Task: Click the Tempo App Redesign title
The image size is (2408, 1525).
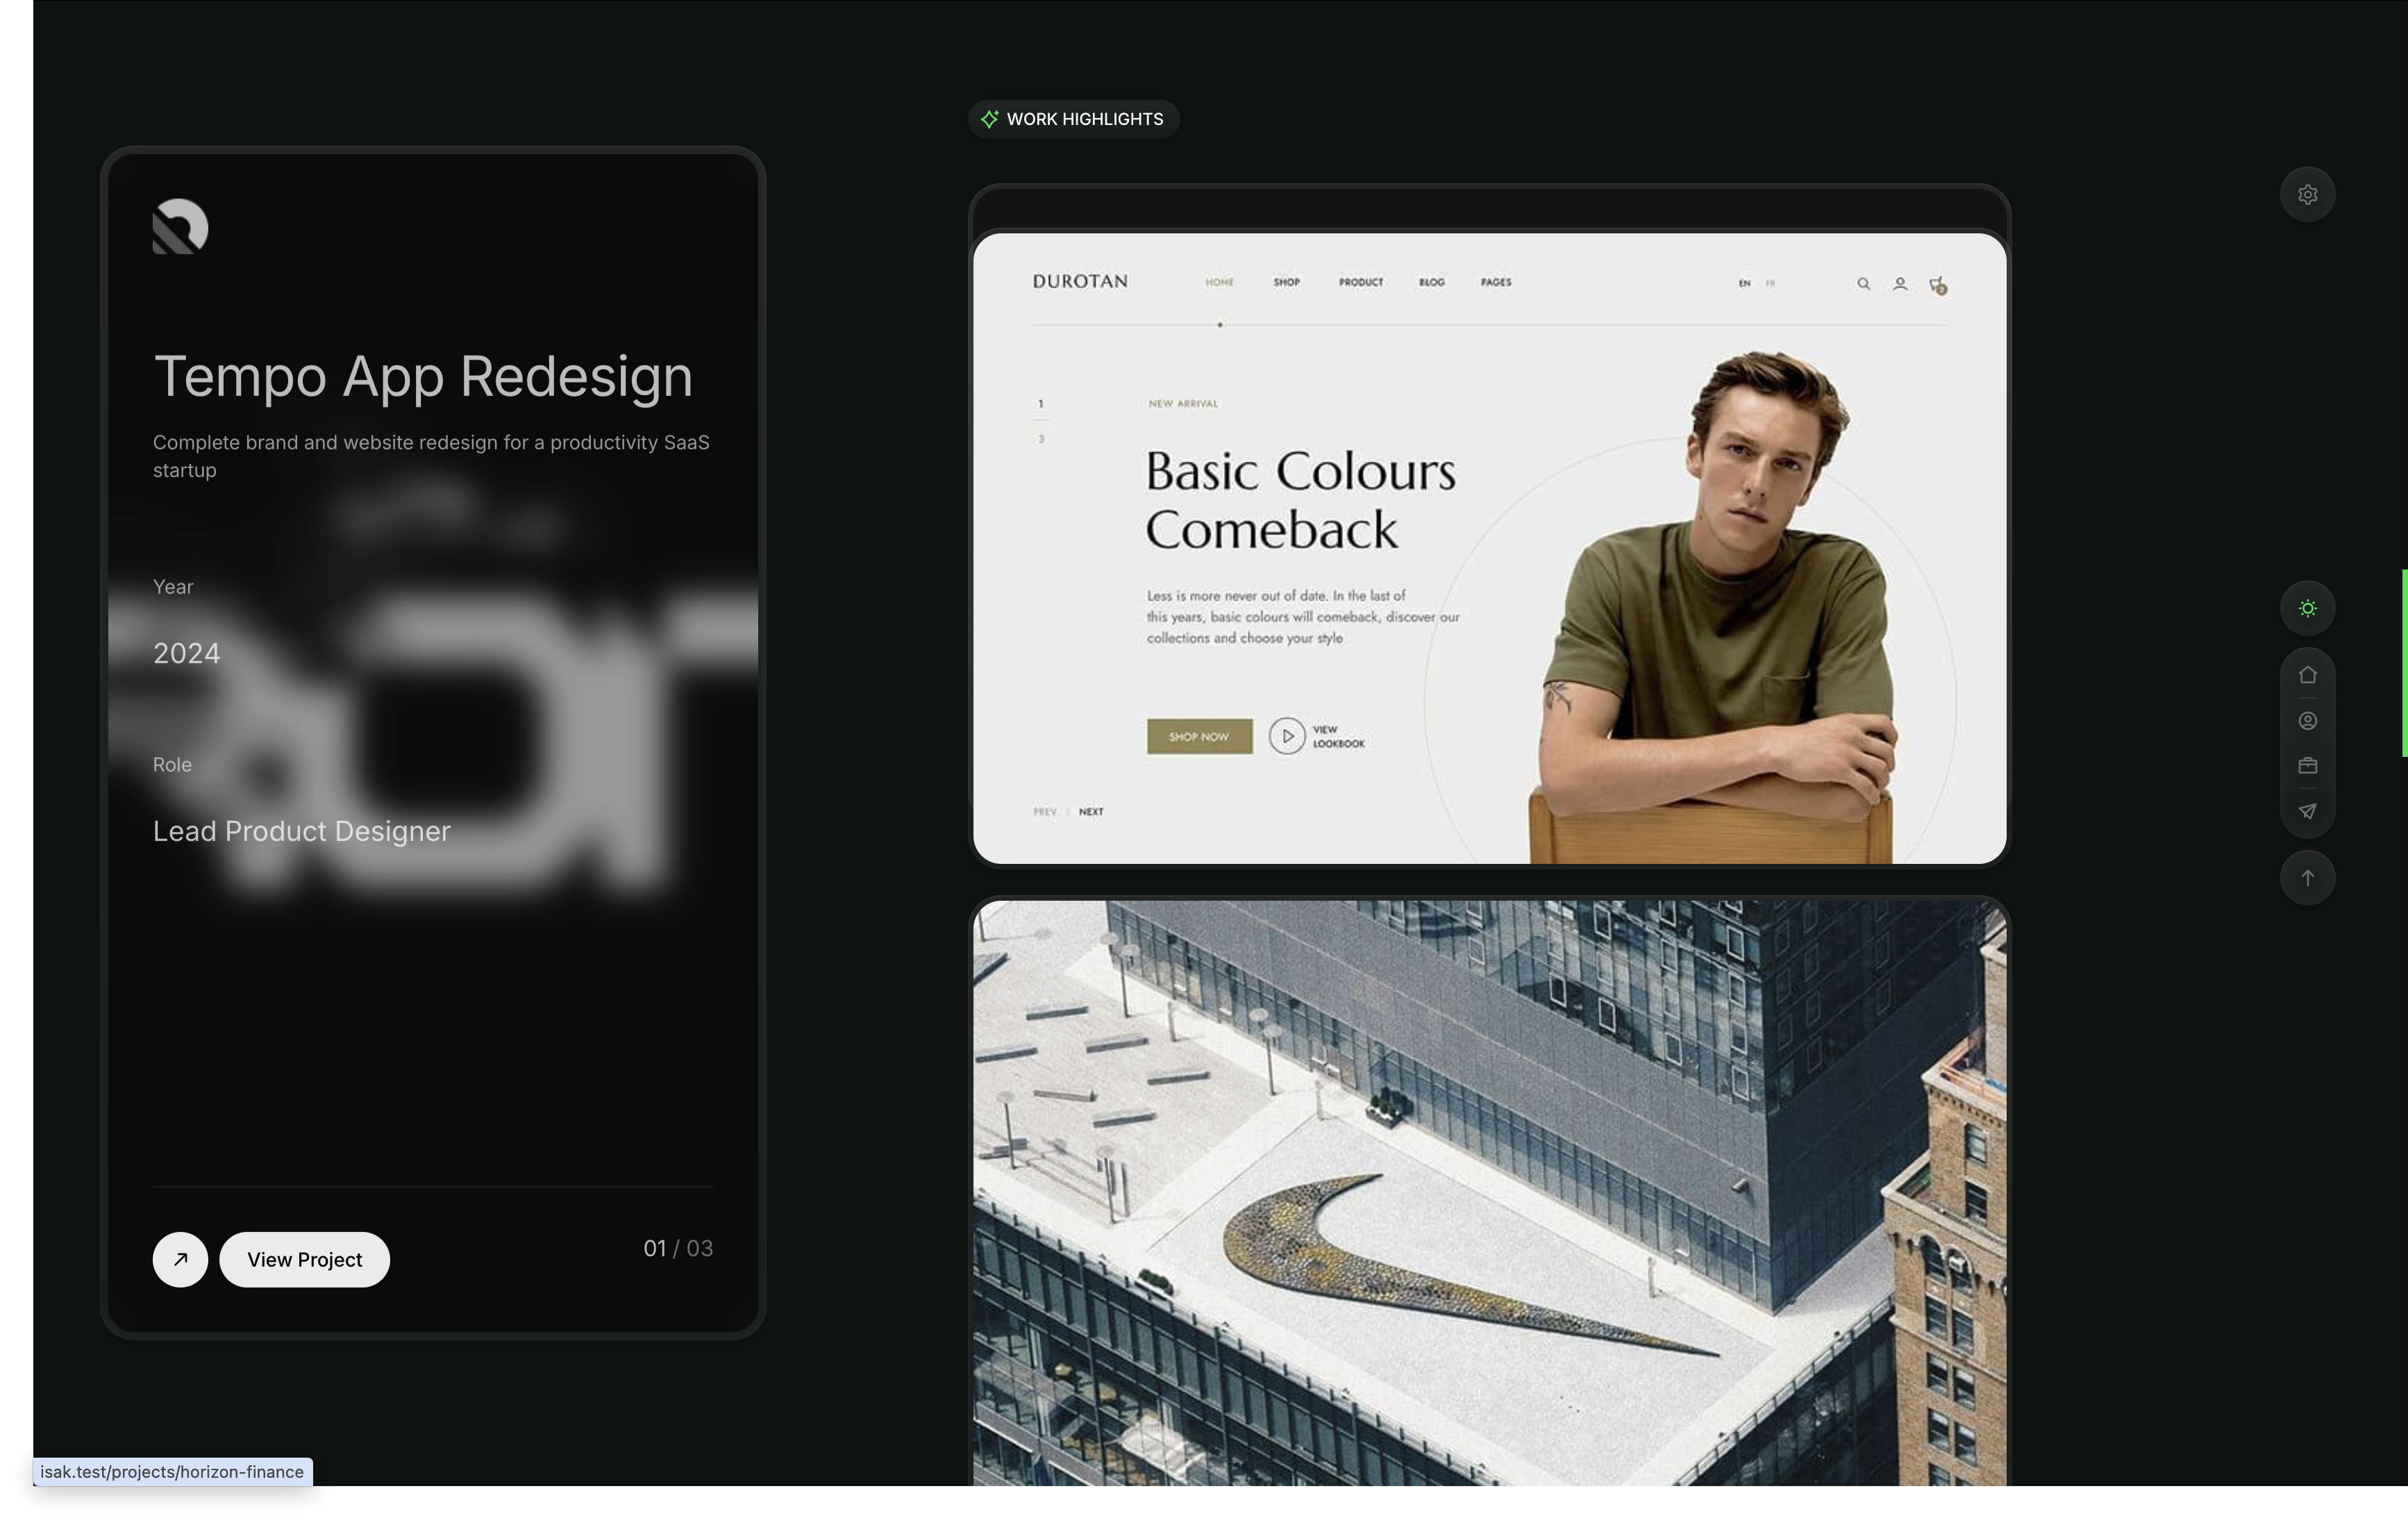Action: coord(423,377)
